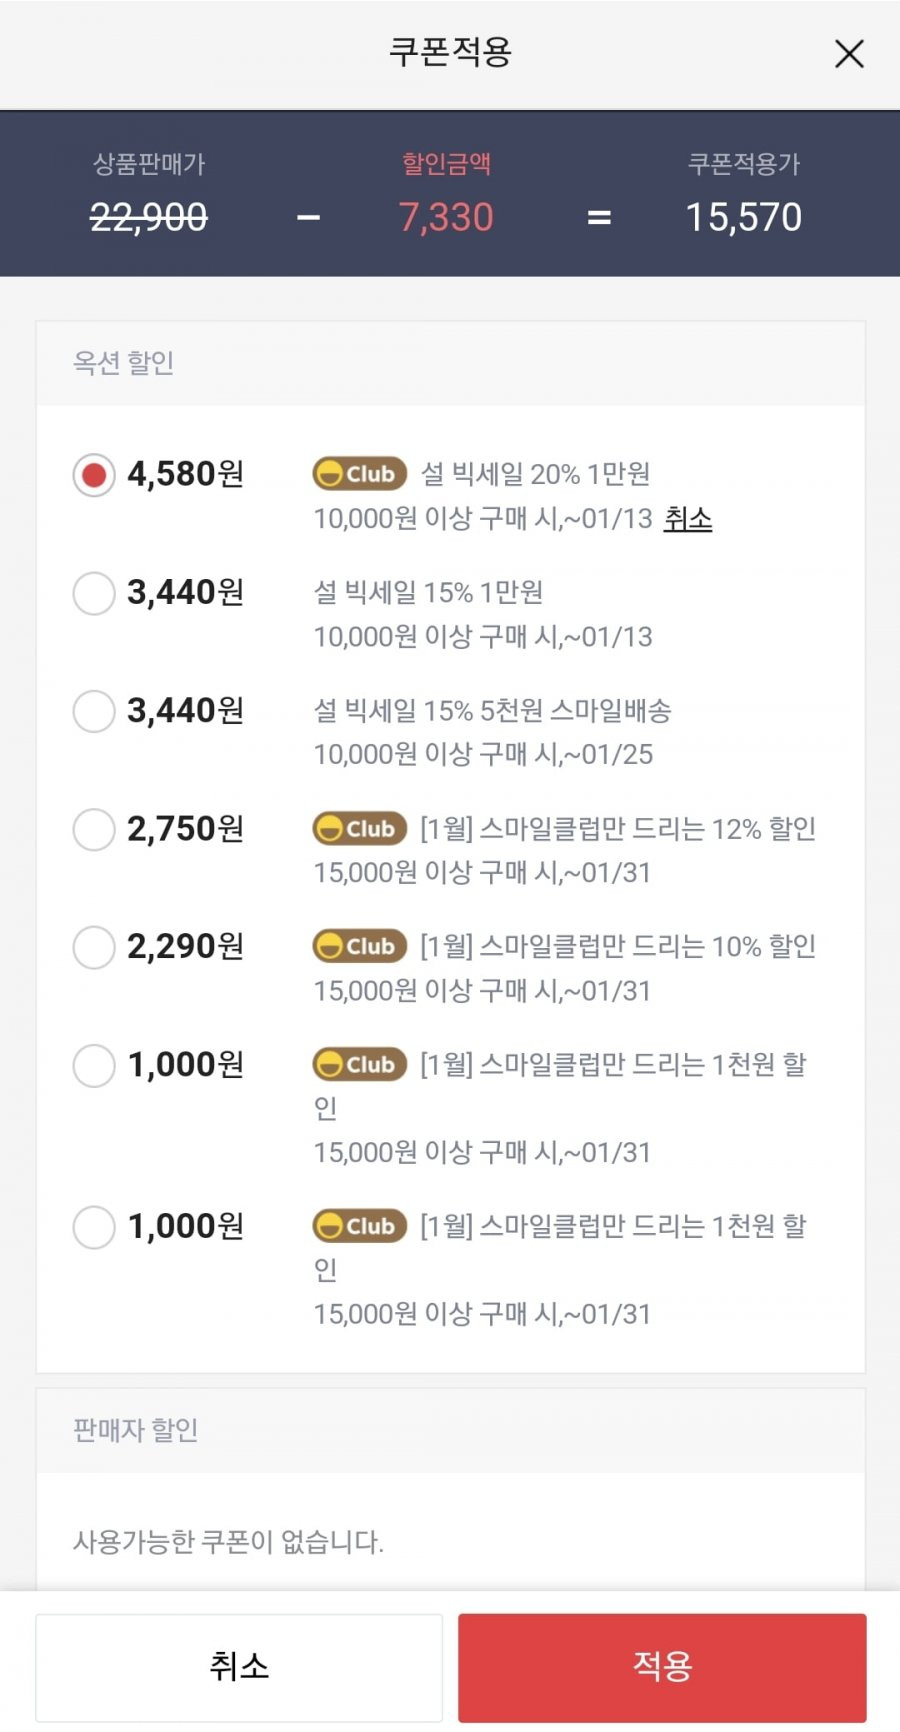Click the crossed-out 22,900 상품판매가
The width and height of the screenshot is (900, 1732).
click(149, 217)
